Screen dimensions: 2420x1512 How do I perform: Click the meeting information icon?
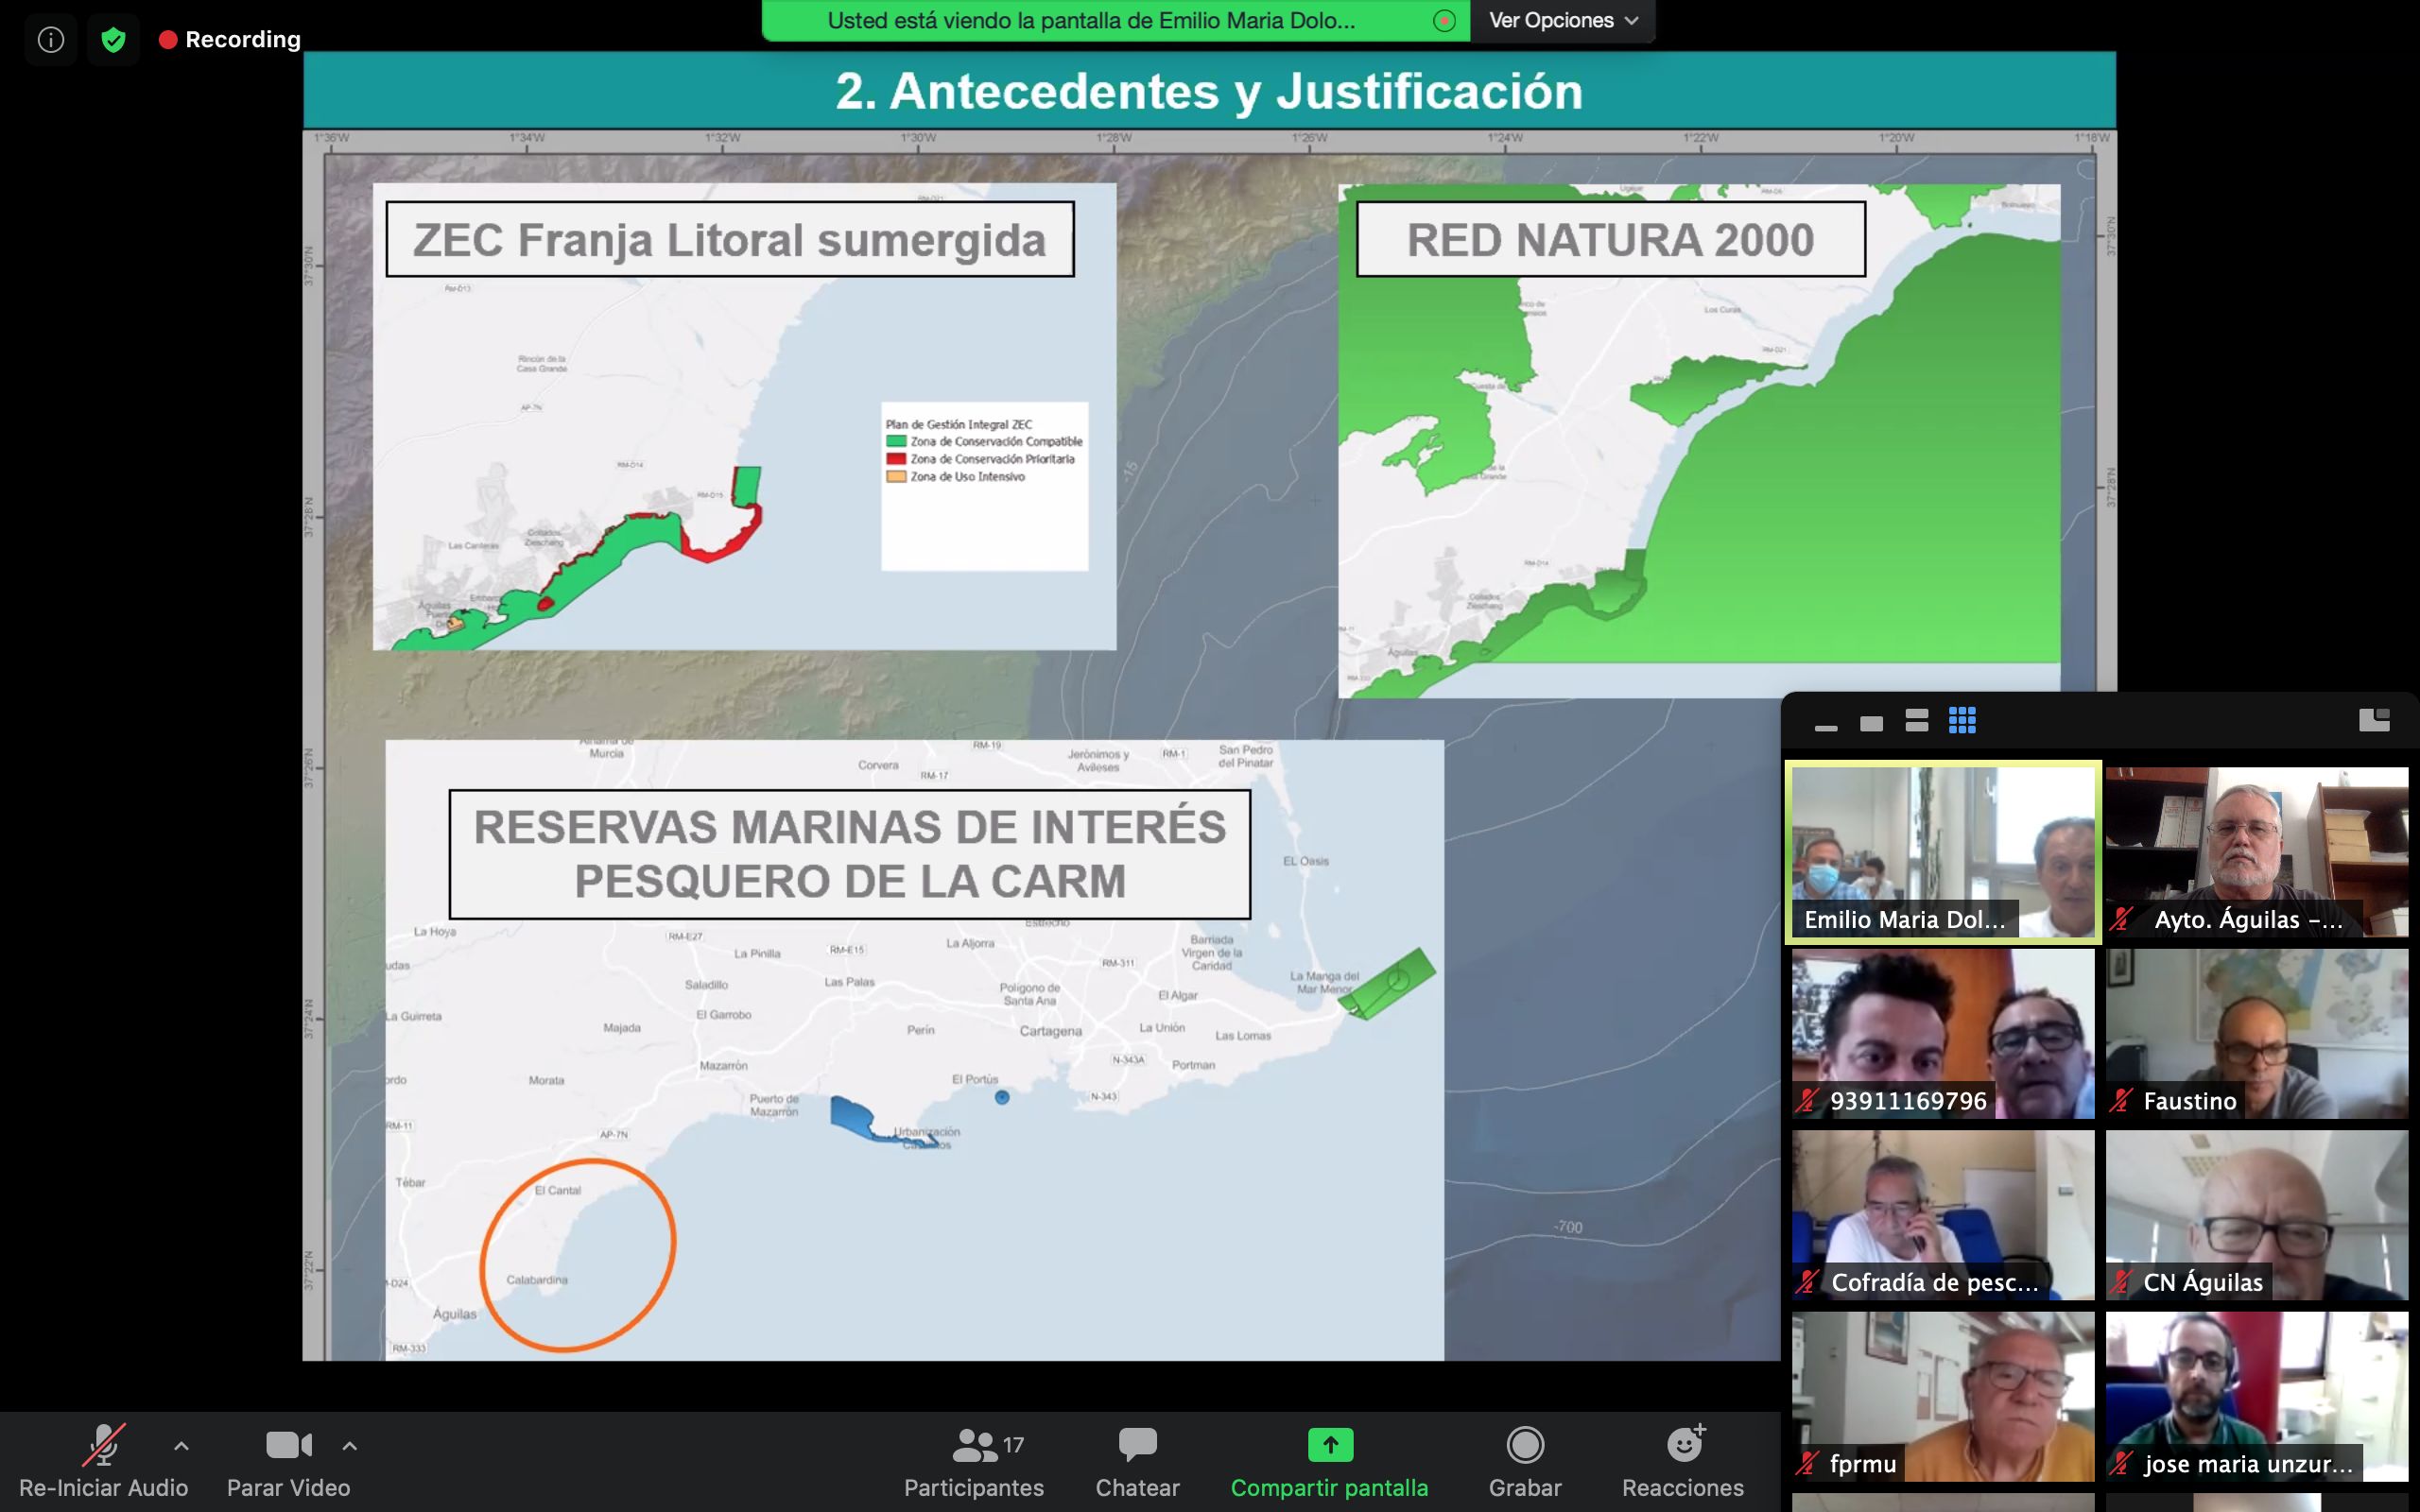tap(50, 39)
